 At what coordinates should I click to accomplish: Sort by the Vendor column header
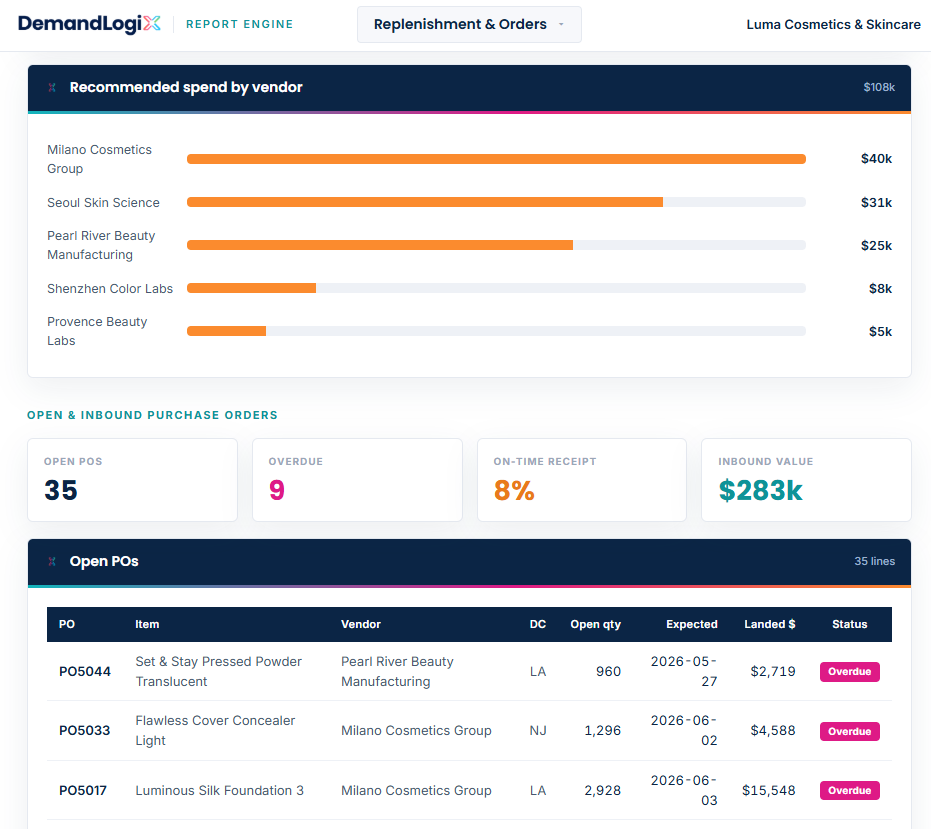[x=360, y=624]
